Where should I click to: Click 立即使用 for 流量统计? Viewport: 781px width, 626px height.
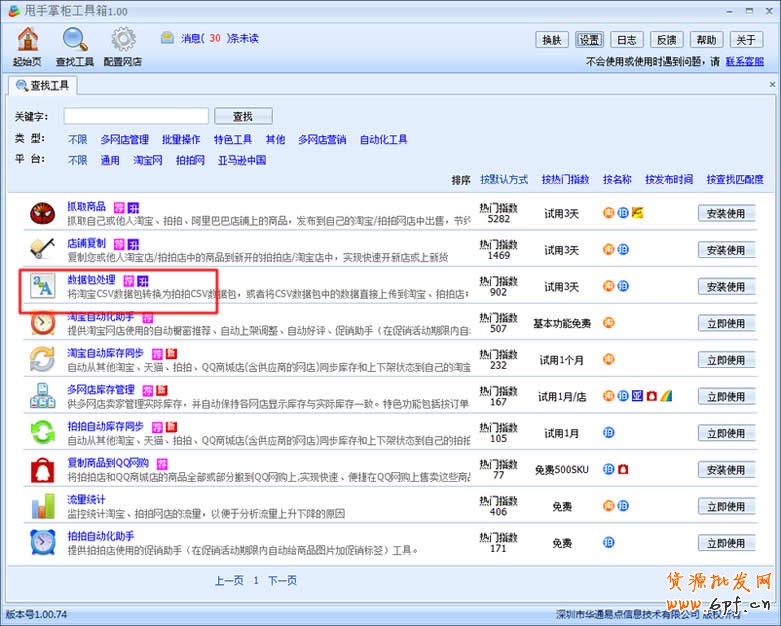[x=726, y=506]
